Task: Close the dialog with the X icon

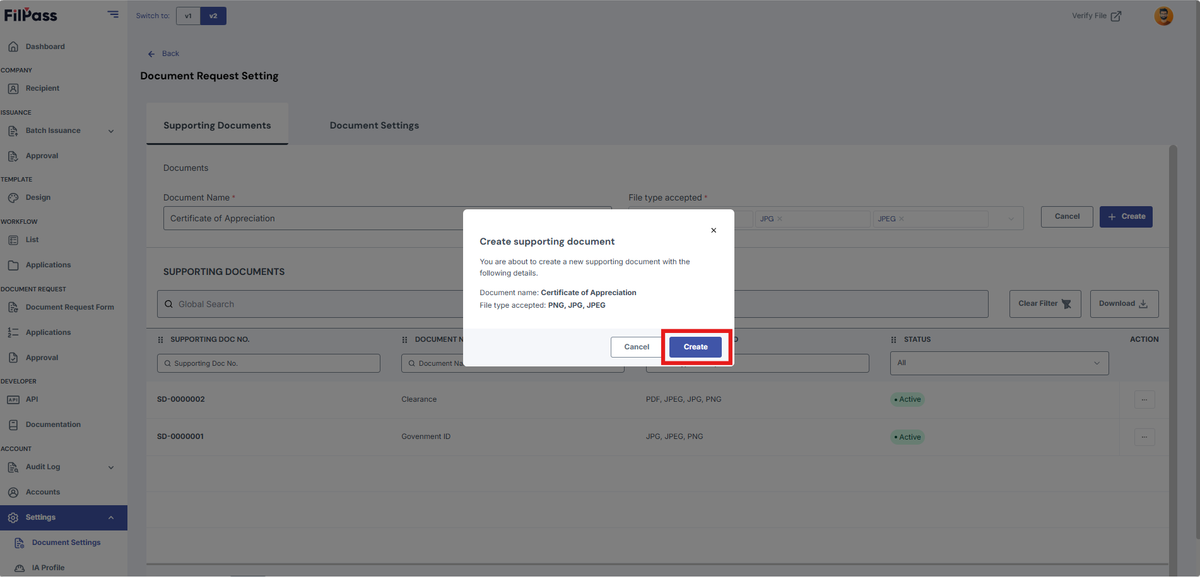Action: [x=713, y=230]
